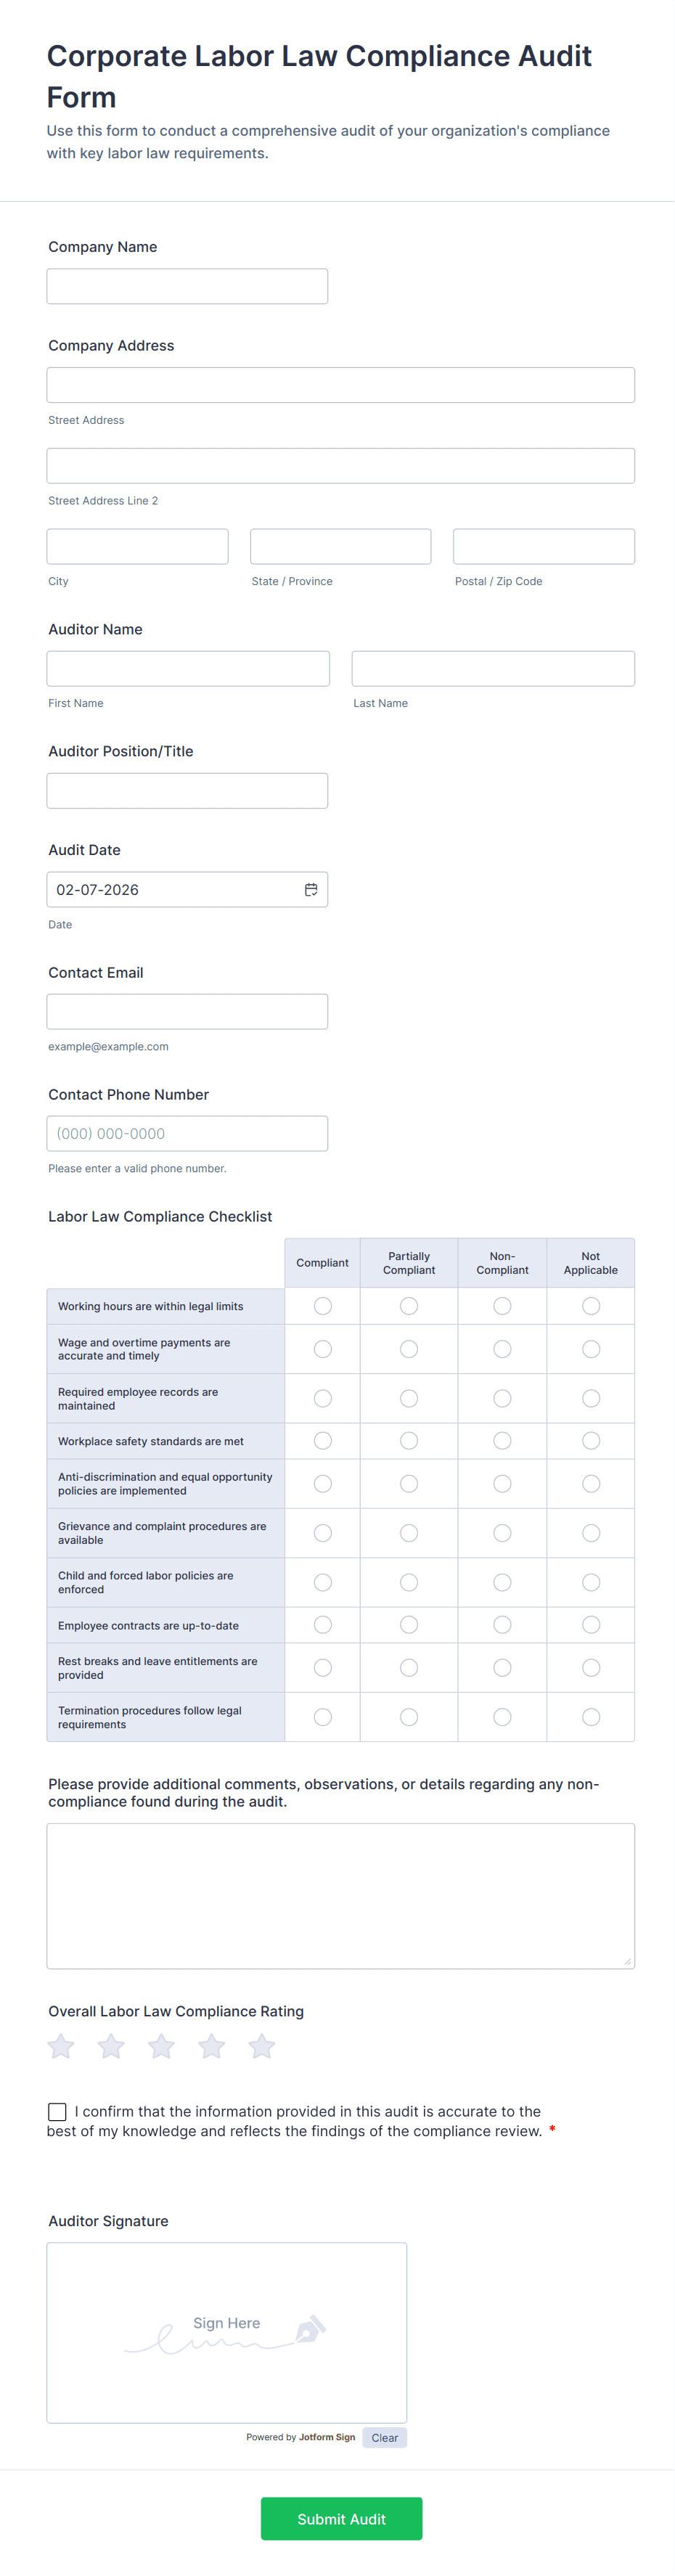Select Not Applicable for termination procedures
Screen dimensions: 675x2576
pyautogui.click(x=591, y=1717)
